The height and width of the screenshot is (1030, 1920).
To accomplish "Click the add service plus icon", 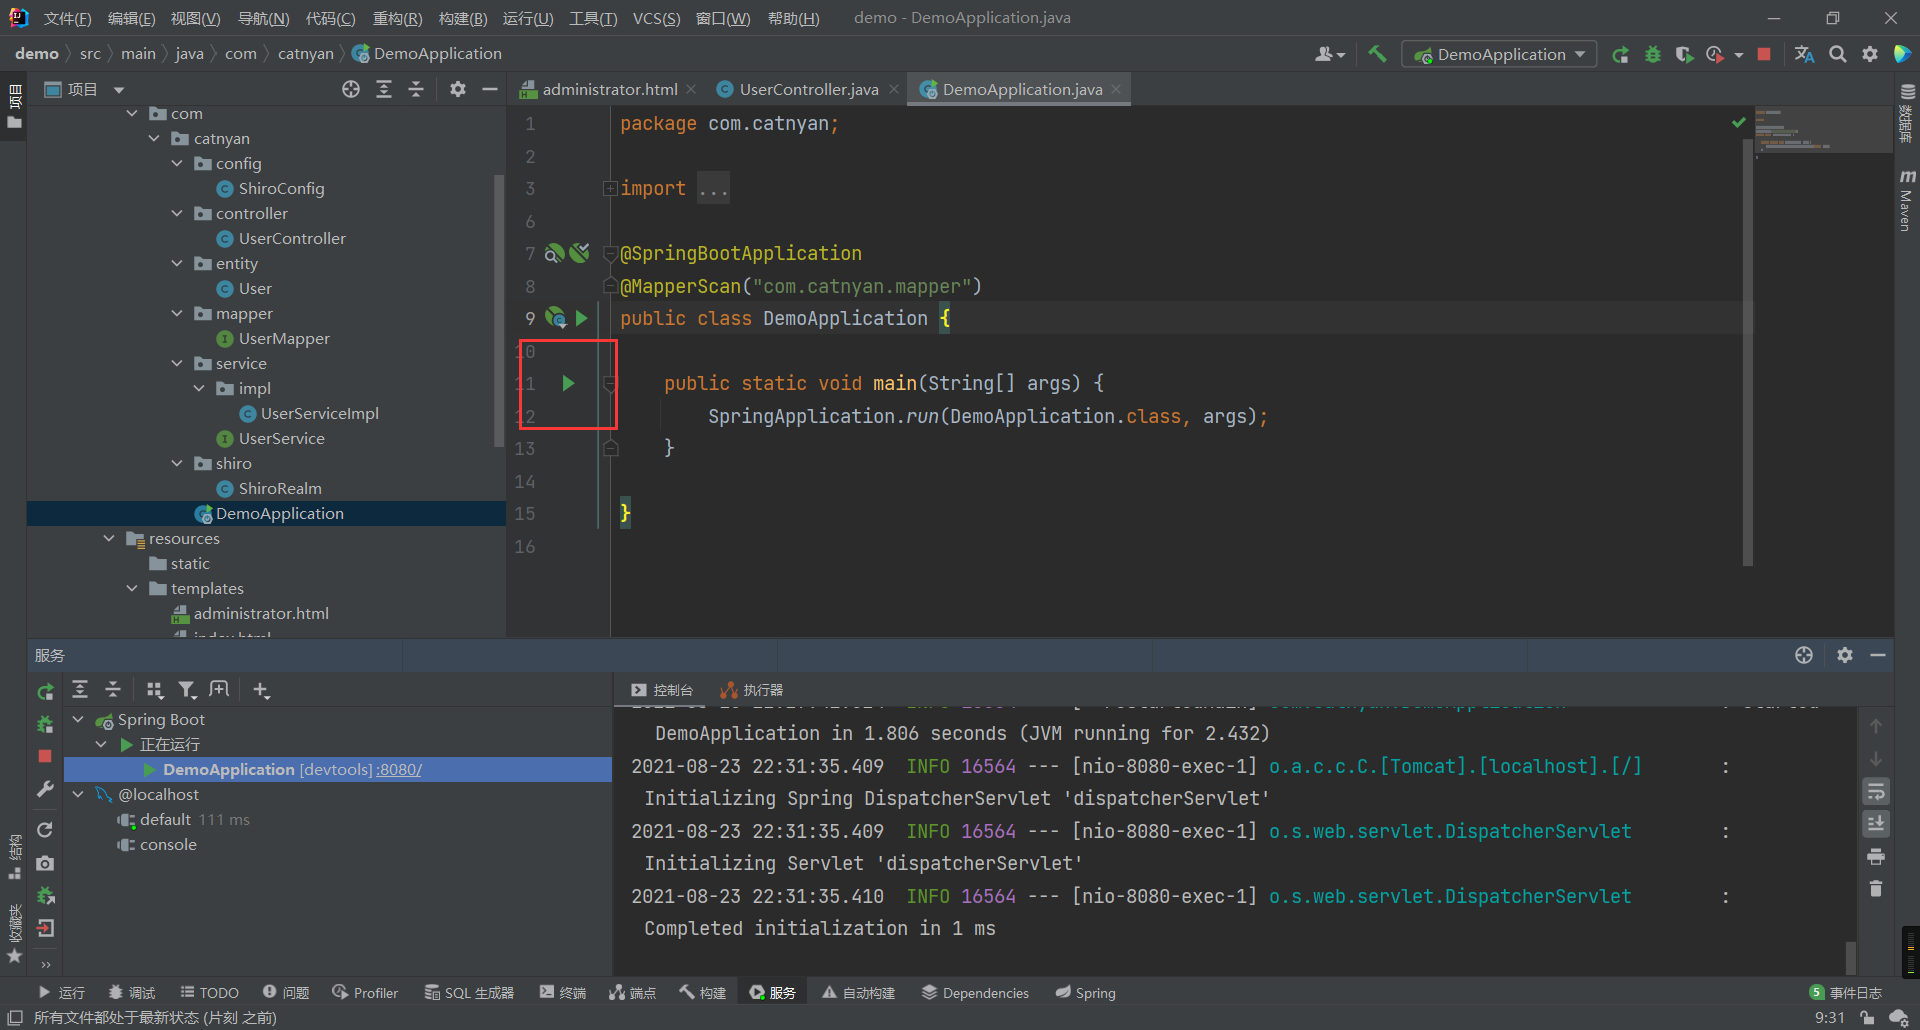I will coord(261,690).
